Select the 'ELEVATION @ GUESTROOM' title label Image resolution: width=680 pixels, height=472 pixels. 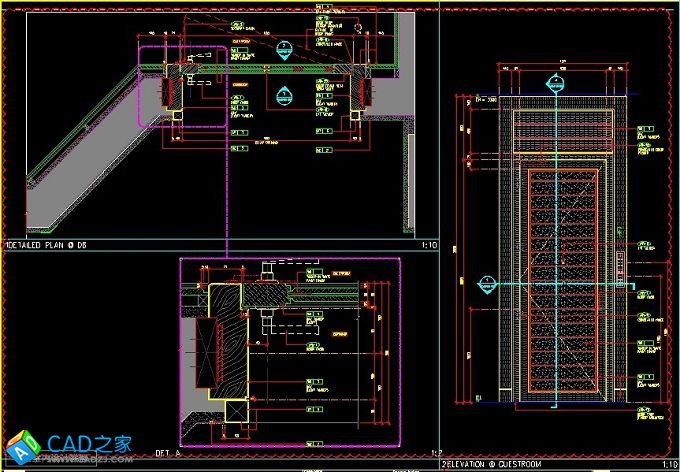point(497,465)
